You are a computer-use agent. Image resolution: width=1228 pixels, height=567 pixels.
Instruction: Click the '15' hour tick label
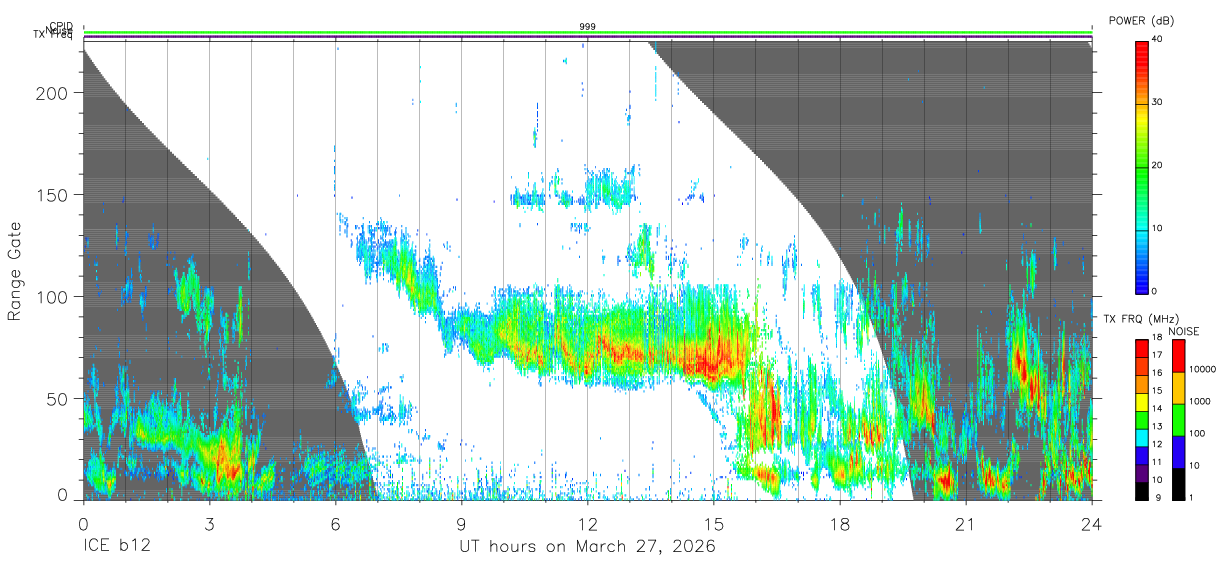point(714,523)
